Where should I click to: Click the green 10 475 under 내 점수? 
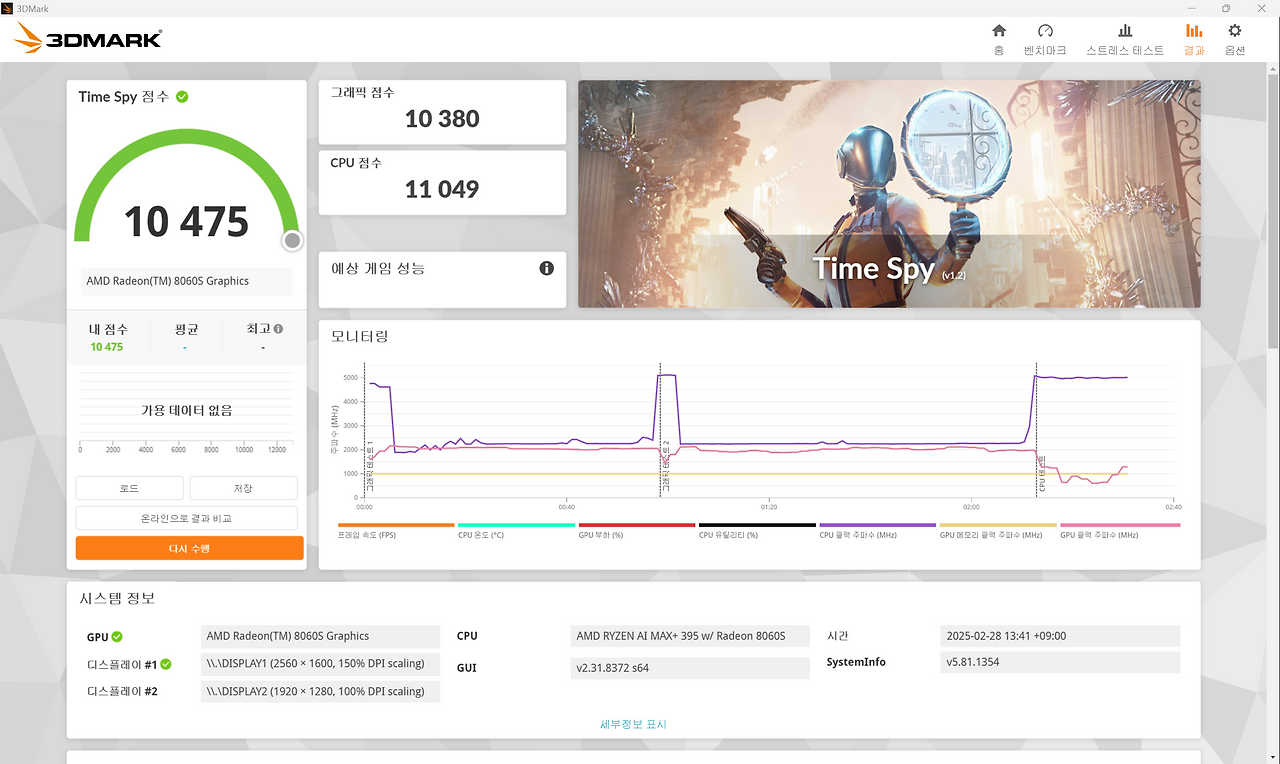pyautogui.click(x=106, y=347)
